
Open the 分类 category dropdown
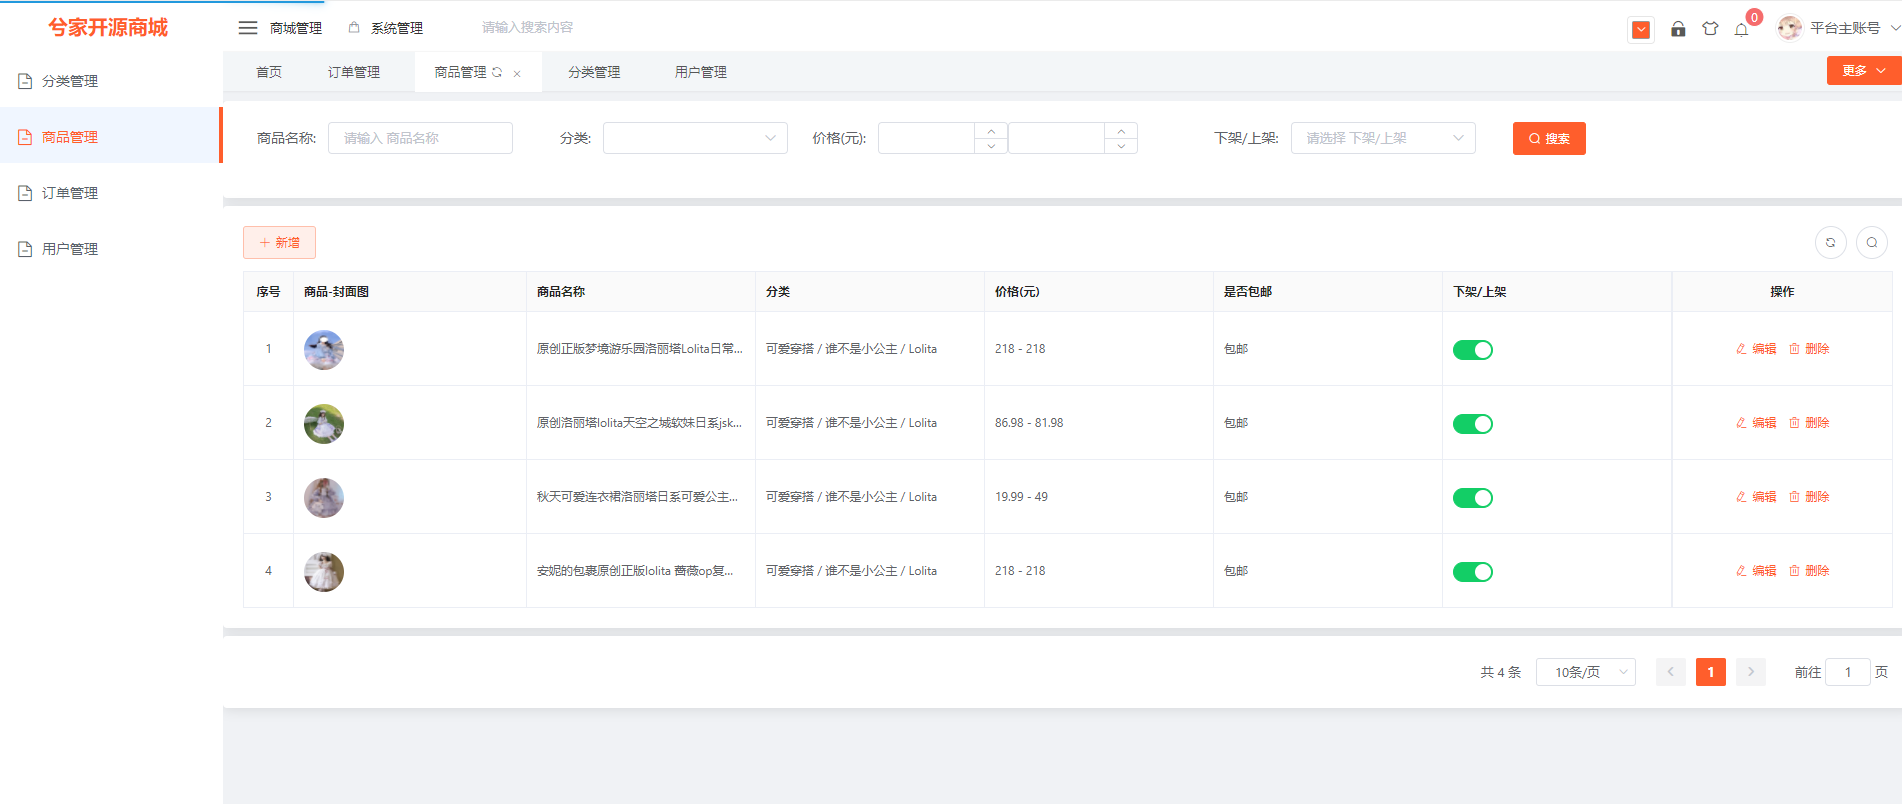695,138
